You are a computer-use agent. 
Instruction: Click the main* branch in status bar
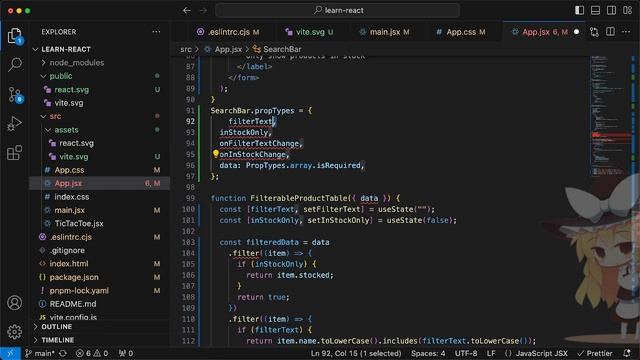point(40,353)
